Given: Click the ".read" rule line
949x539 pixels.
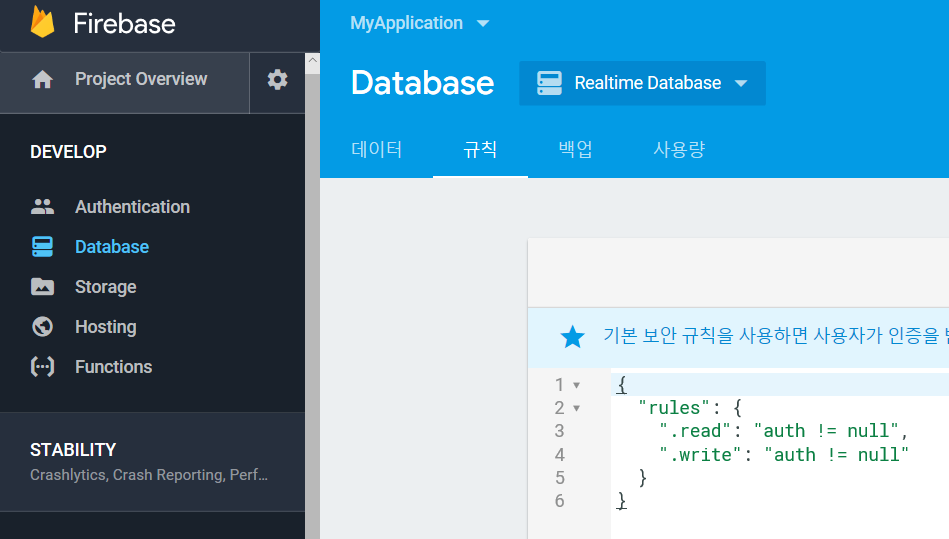Looking at the screenshot, I should (784, 431).
